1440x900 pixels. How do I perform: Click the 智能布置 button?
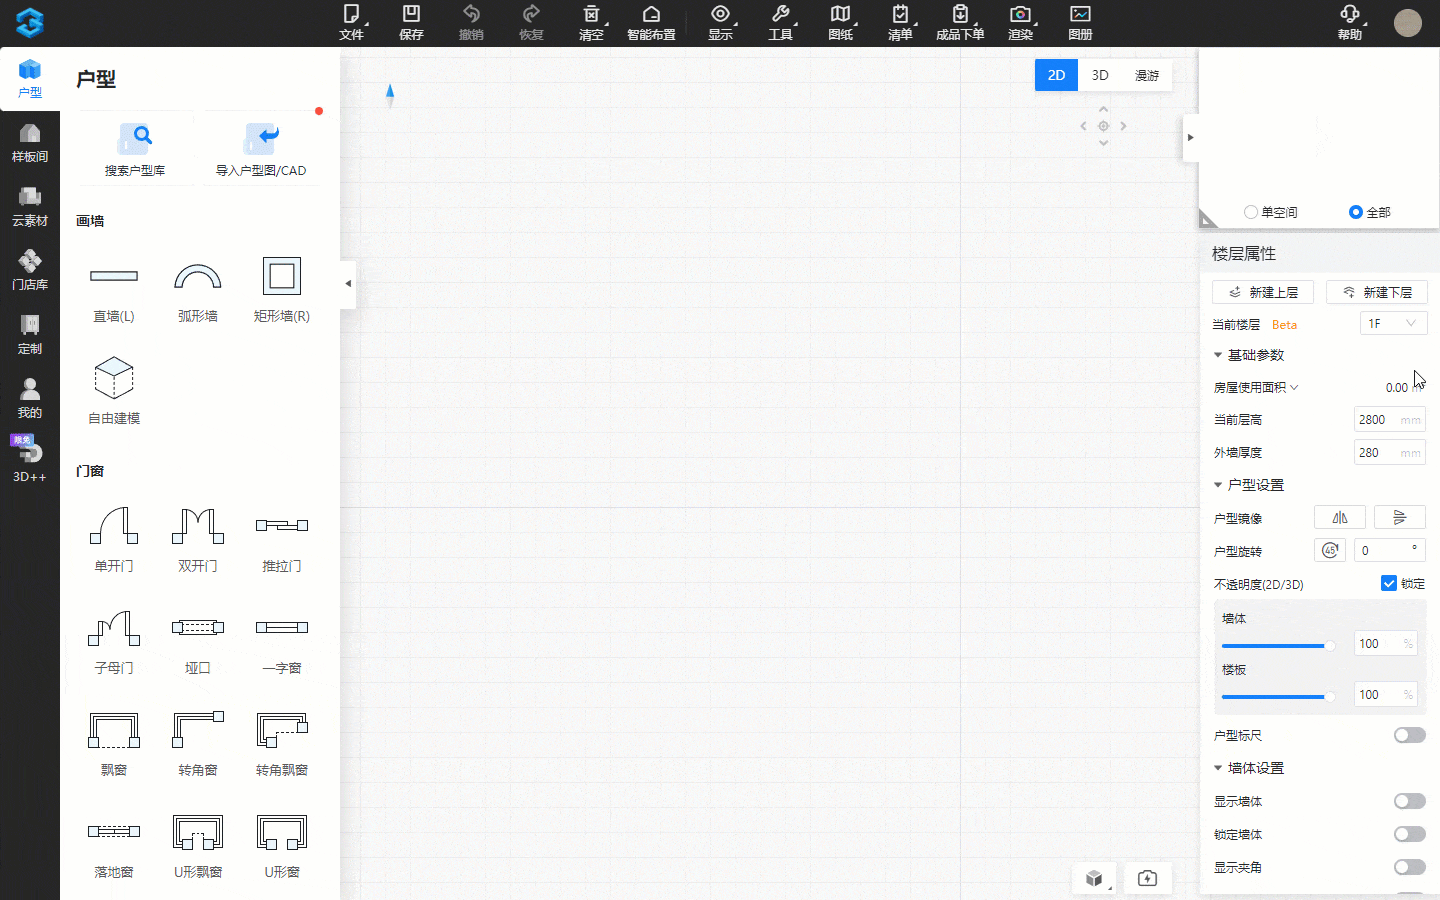coord(651,22)
